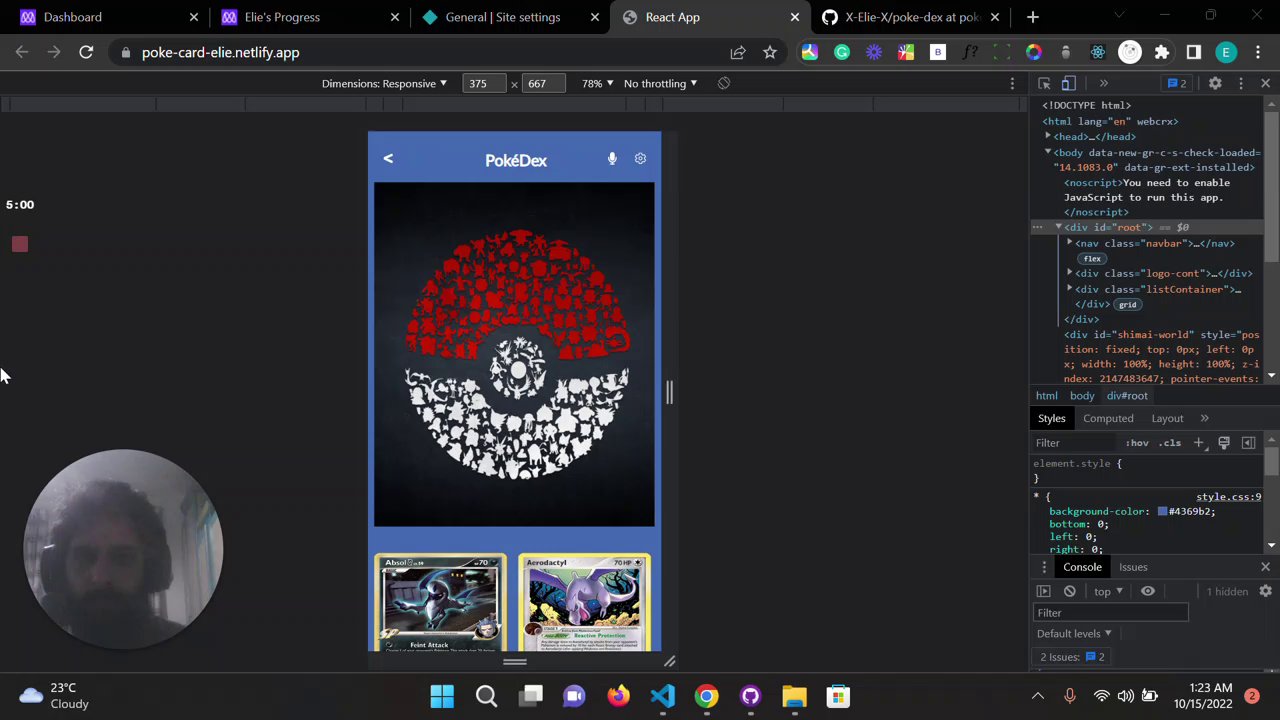
Task: Open the #4369b2 background color swatch
Action: 1162,511
